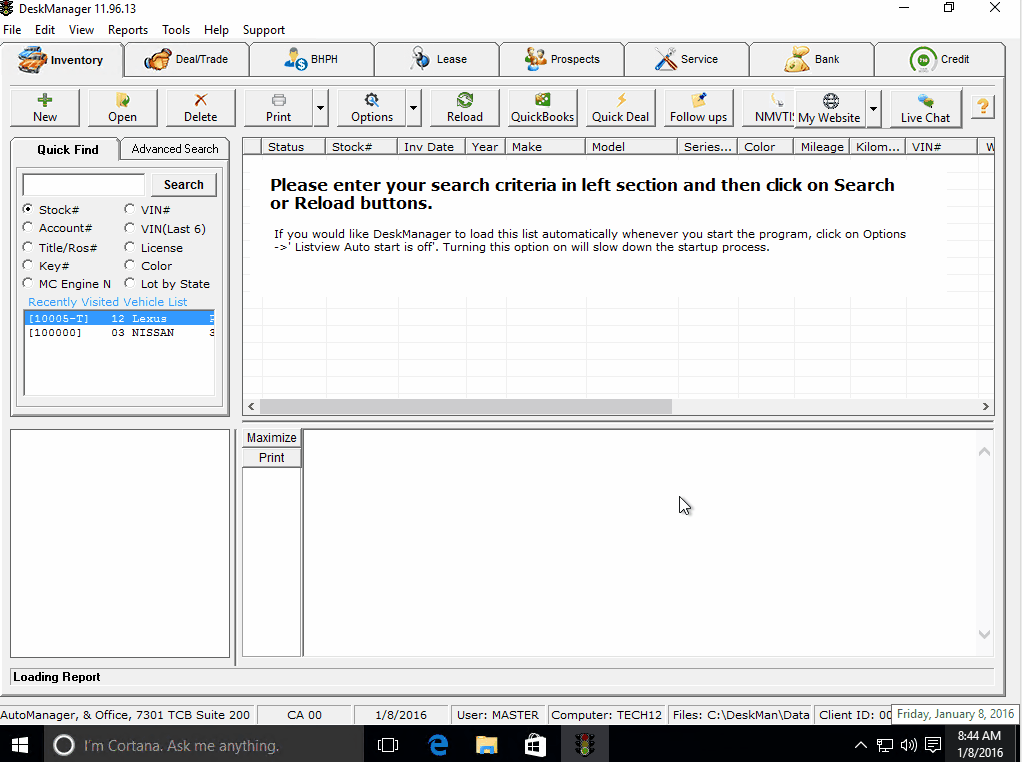The image size is (1022, 762).
Task: Click the list scroll left arrow
Action: pyautogui.click(x=252, y=406)
